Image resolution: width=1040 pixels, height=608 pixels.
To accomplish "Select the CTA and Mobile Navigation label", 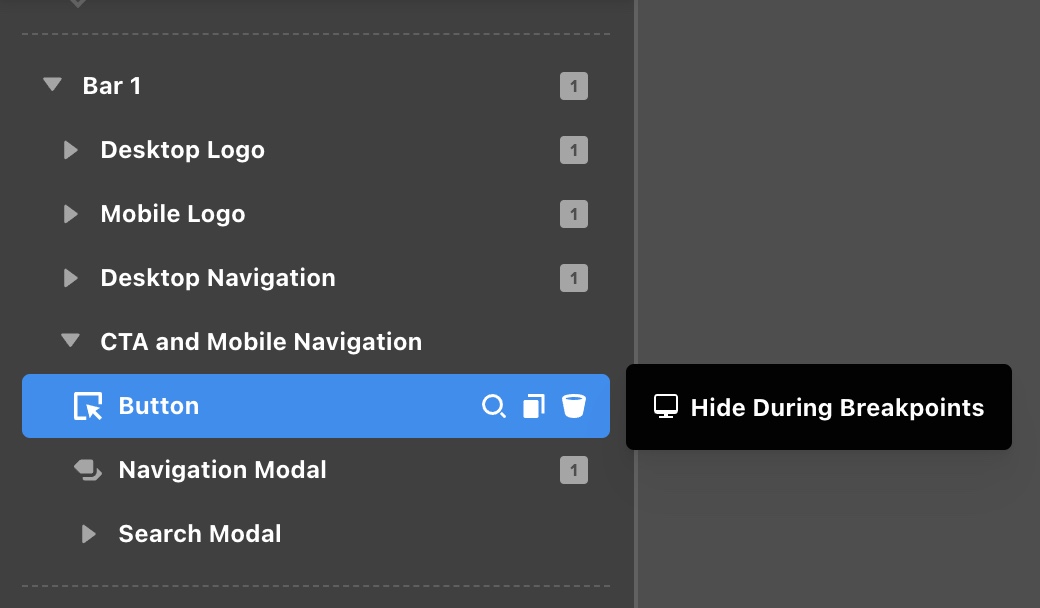I will (261, 342).
